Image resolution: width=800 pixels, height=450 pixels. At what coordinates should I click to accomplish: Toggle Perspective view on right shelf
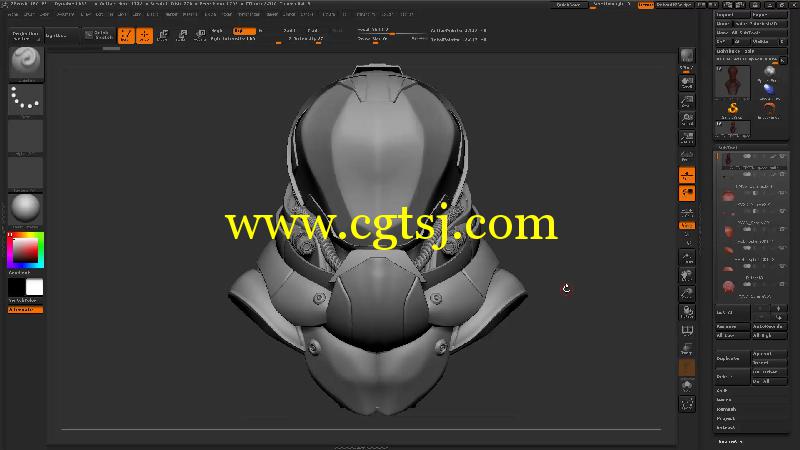point(687,156)
